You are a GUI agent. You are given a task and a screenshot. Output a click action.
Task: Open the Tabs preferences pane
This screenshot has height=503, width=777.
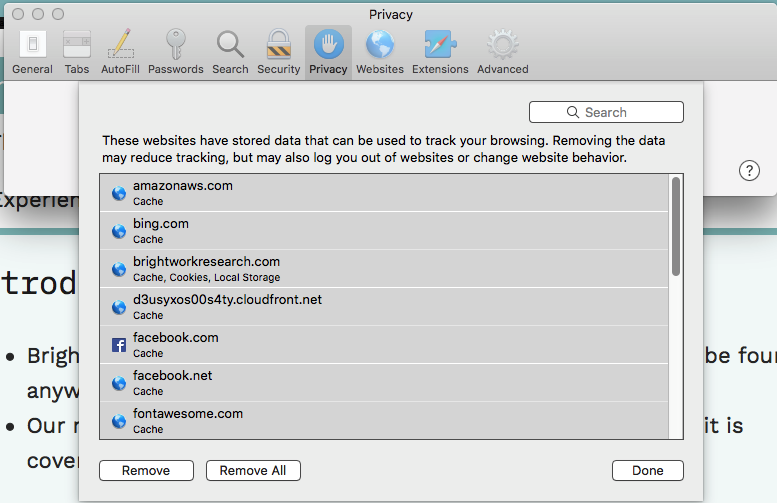tap(77, 53)
